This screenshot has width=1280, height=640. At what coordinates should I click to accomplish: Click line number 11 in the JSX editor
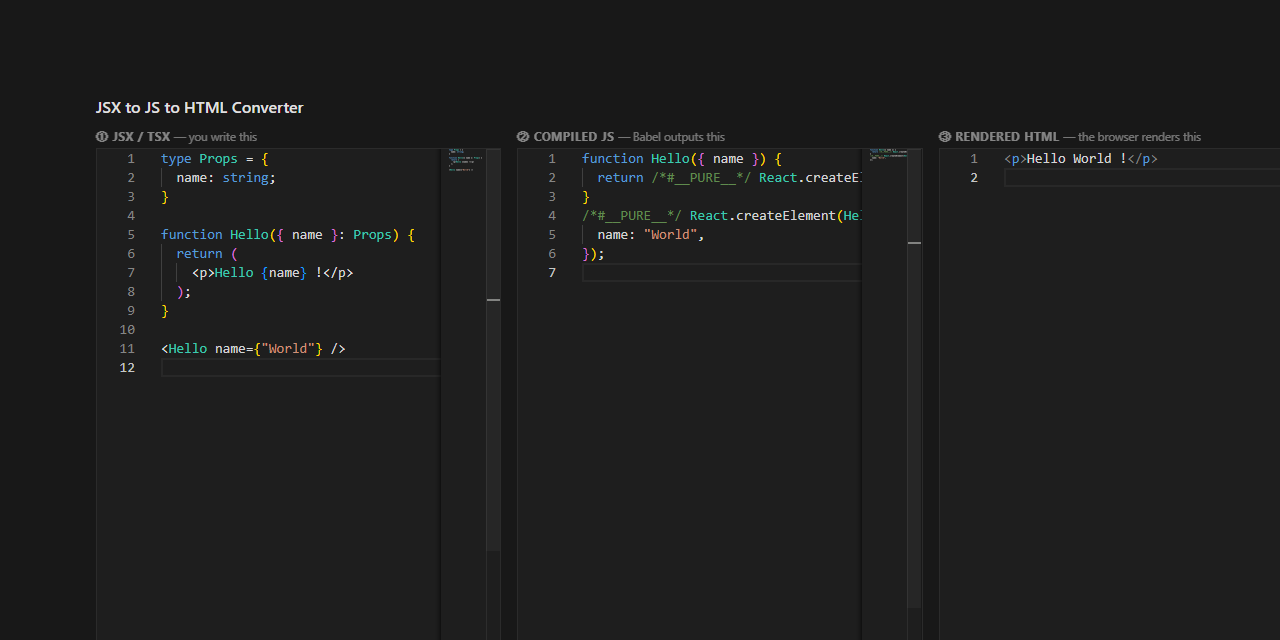point(127,348)
